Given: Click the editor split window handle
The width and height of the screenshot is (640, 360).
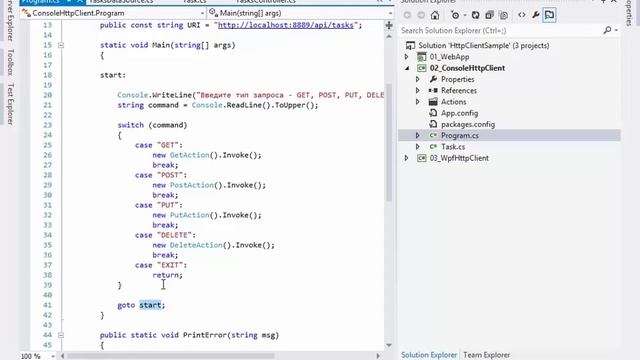Looking at the screenshot, I should (x=389, y=25).
